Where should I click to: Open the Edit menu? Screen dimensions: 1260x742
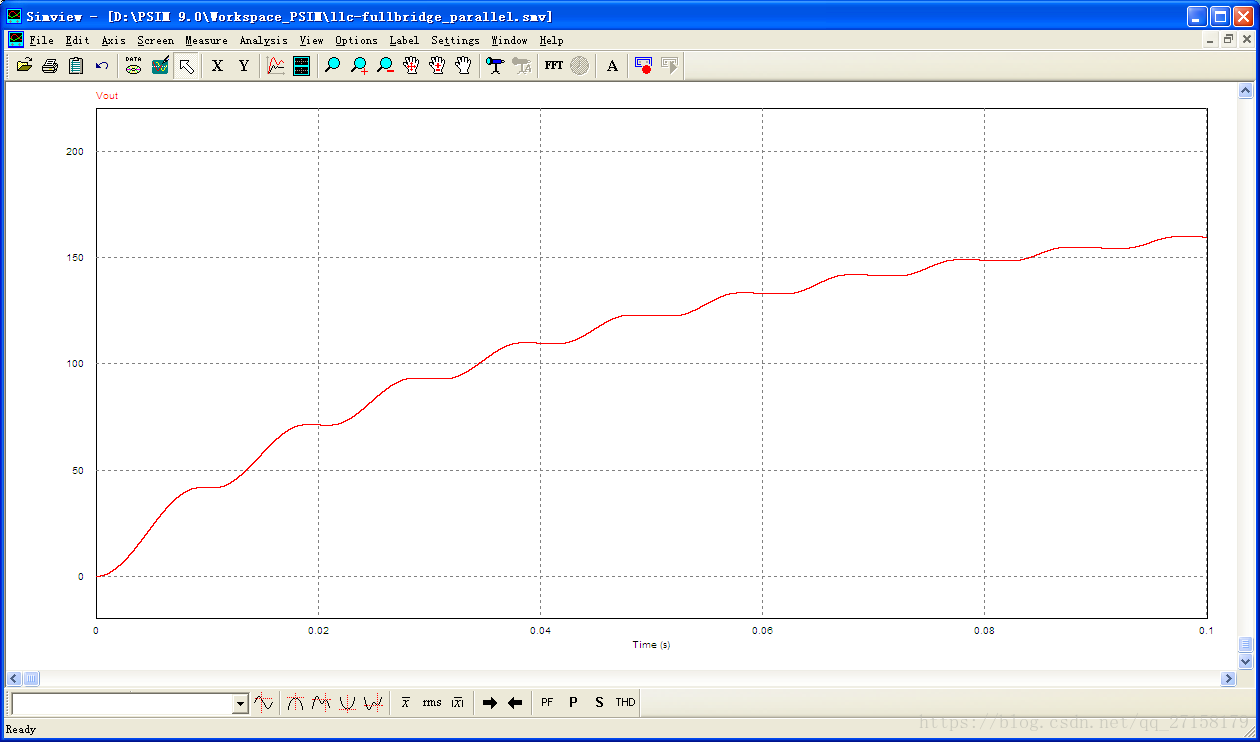click(77, 41)
